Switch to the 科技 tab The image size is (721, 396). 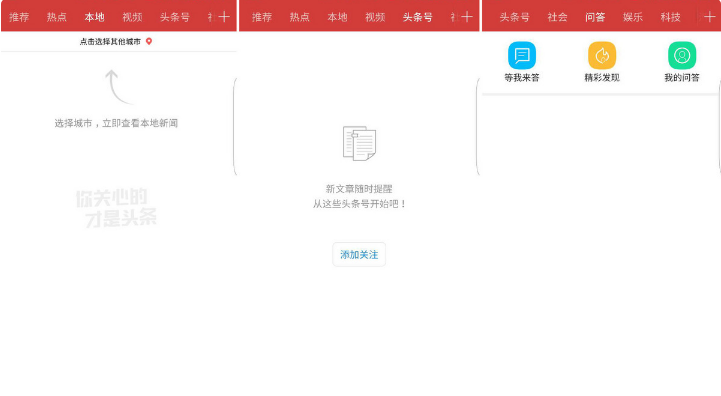[670, 17]
